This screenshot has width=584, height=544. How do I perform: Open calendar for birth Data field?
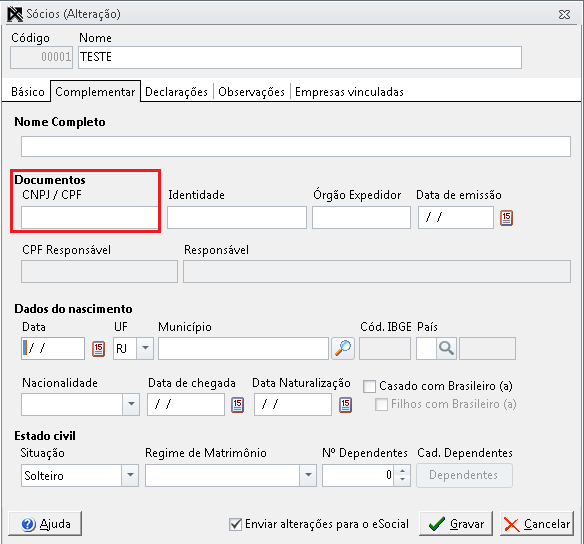pos(98,349)
